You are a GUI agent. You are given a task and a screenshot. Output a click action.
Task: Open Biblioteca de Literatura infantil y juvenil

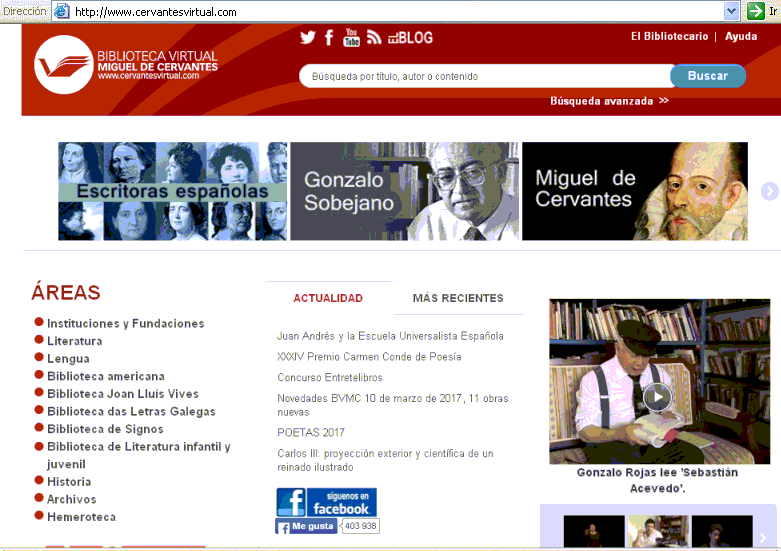138,455
